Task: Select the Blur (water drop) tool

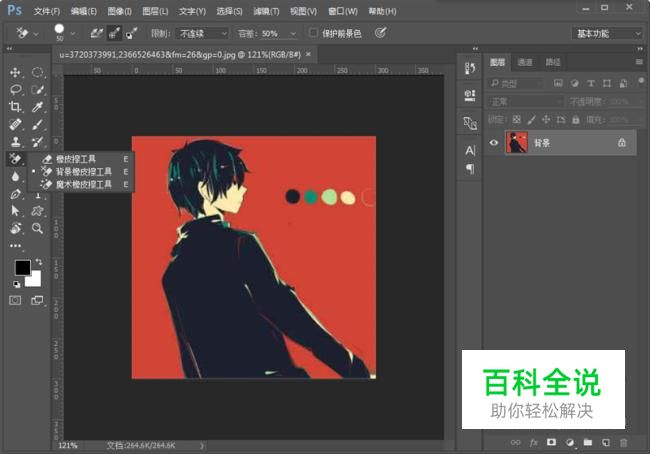Action: pyautogui.click(x=15, y=176)
